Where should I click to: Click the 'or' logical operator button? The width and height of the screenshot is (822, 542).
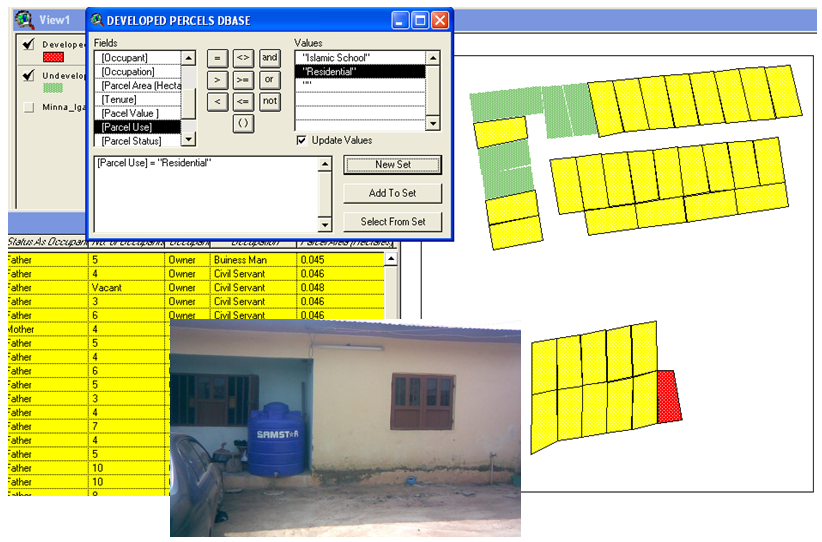coord(270,80)
